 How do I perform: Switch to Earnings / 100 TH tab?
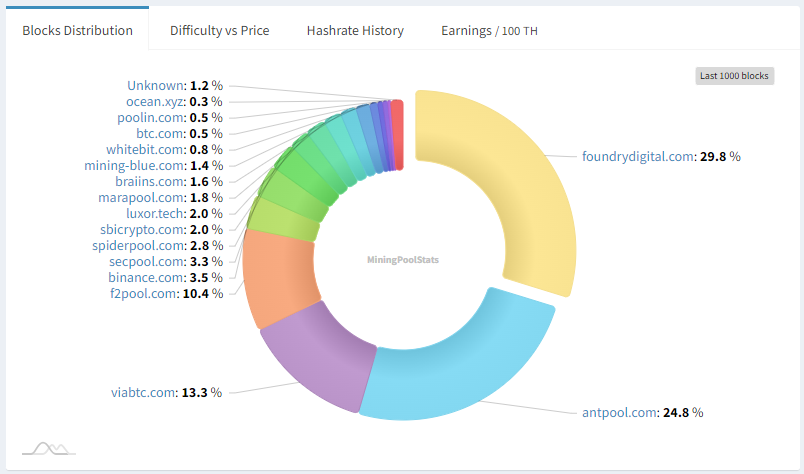tap(489, 30)
